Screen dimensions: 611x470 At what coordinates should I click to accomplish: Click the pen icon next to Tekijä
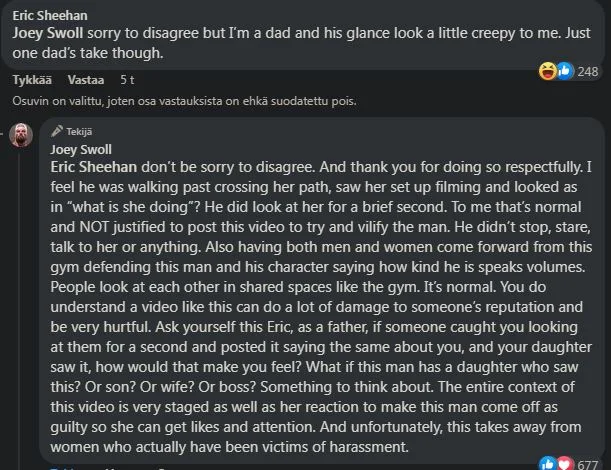pos(57,131)
